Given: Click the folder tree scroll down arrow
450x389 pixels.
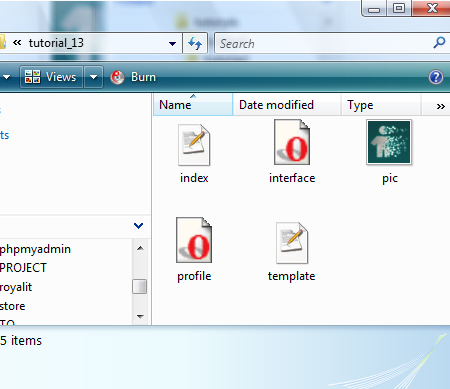Looking at the screenshot, I should [140, 316].
